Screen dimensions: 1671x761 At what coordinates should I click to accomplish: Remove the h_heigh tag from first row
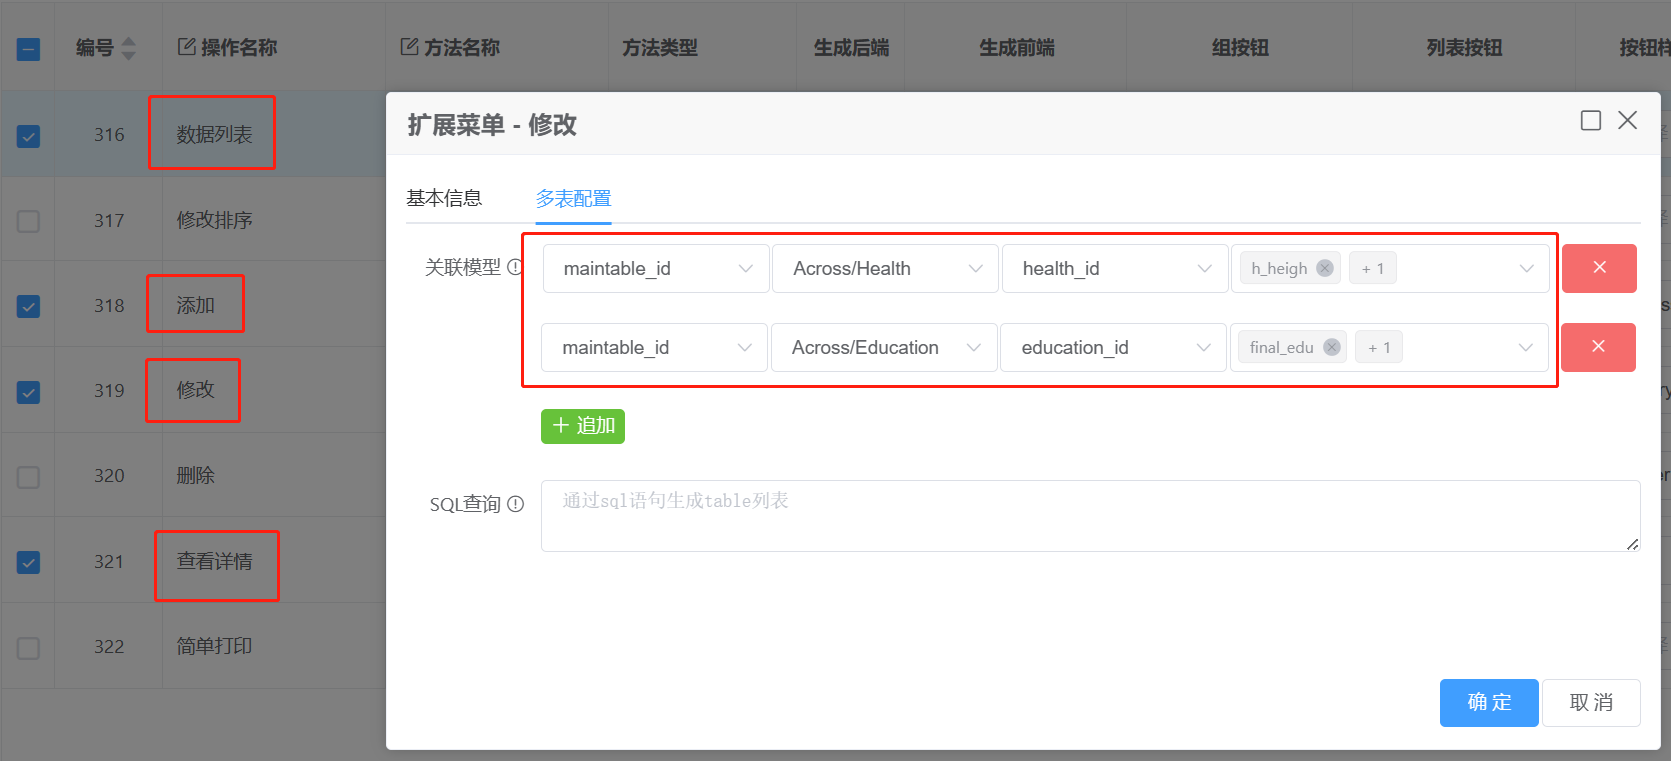(1325, 268)
